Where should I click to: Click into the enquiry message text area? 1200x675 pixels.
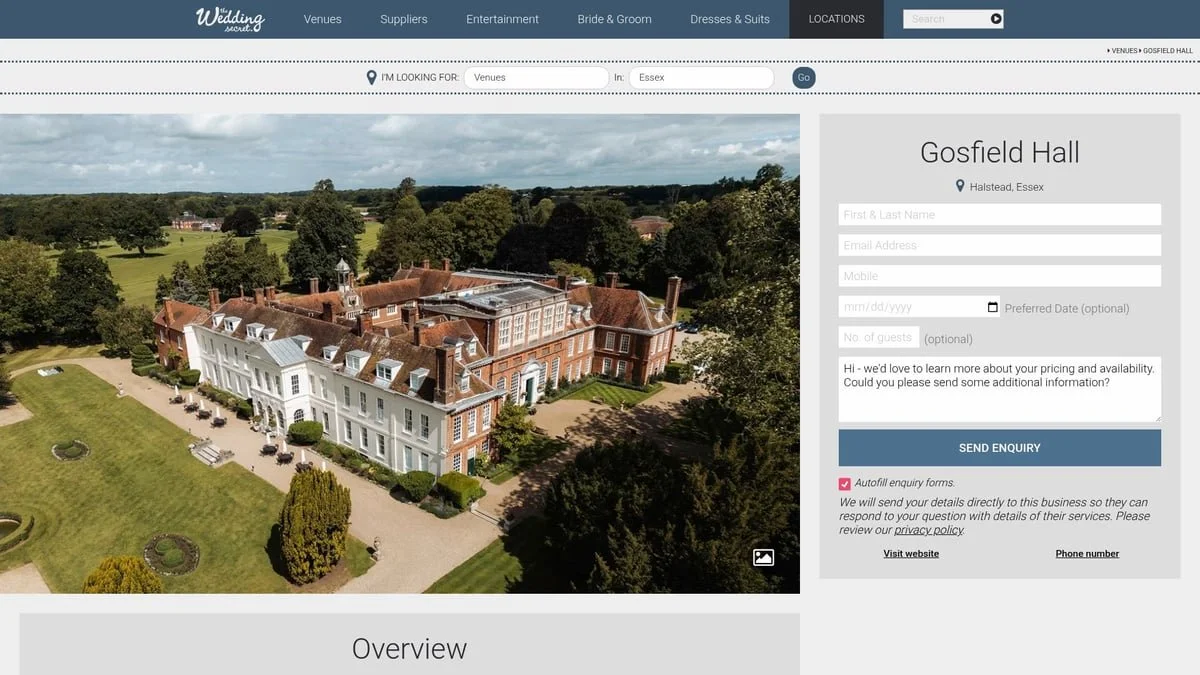(1000, 389)
